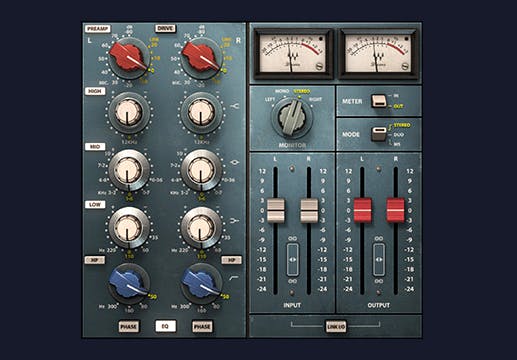Select LEFT on the monitor selector
Image resolution: width=517 pixels, height=360 pixels.
click(x=270, y=99)
